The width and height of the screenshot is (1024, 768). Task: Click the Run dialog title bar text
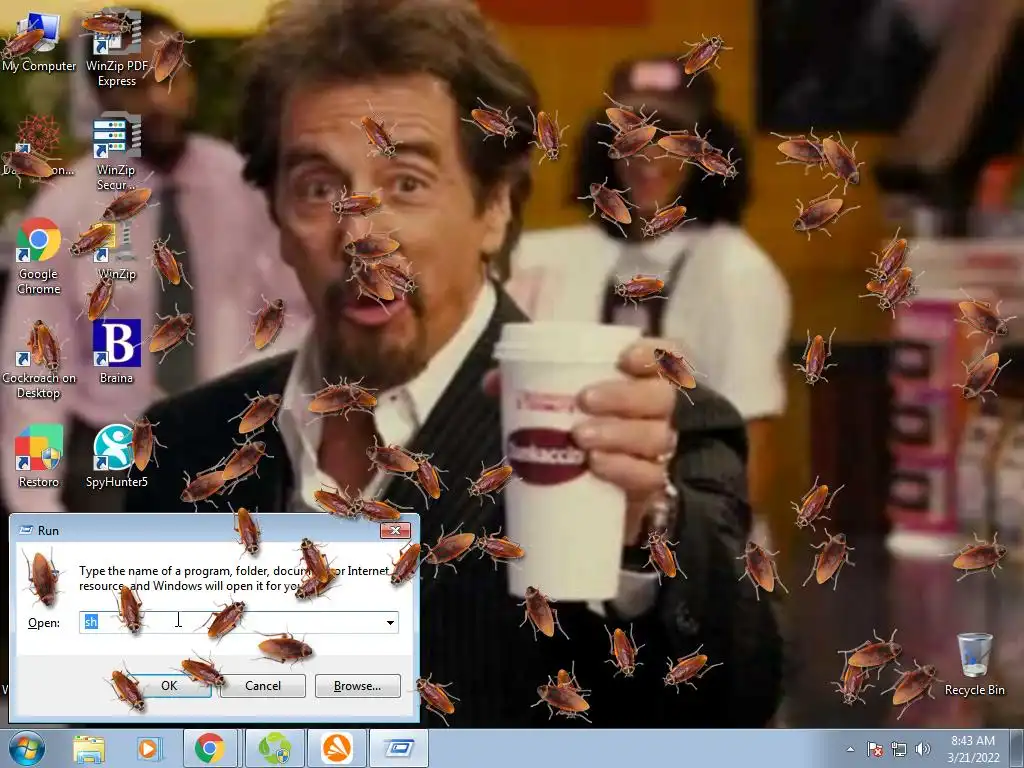point(48,530)
